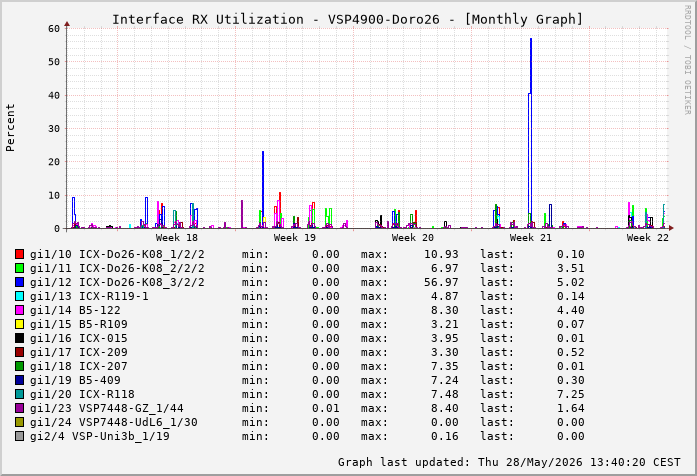Click the Week 21 axis label

pyautogui.click(x=531, y=237)
